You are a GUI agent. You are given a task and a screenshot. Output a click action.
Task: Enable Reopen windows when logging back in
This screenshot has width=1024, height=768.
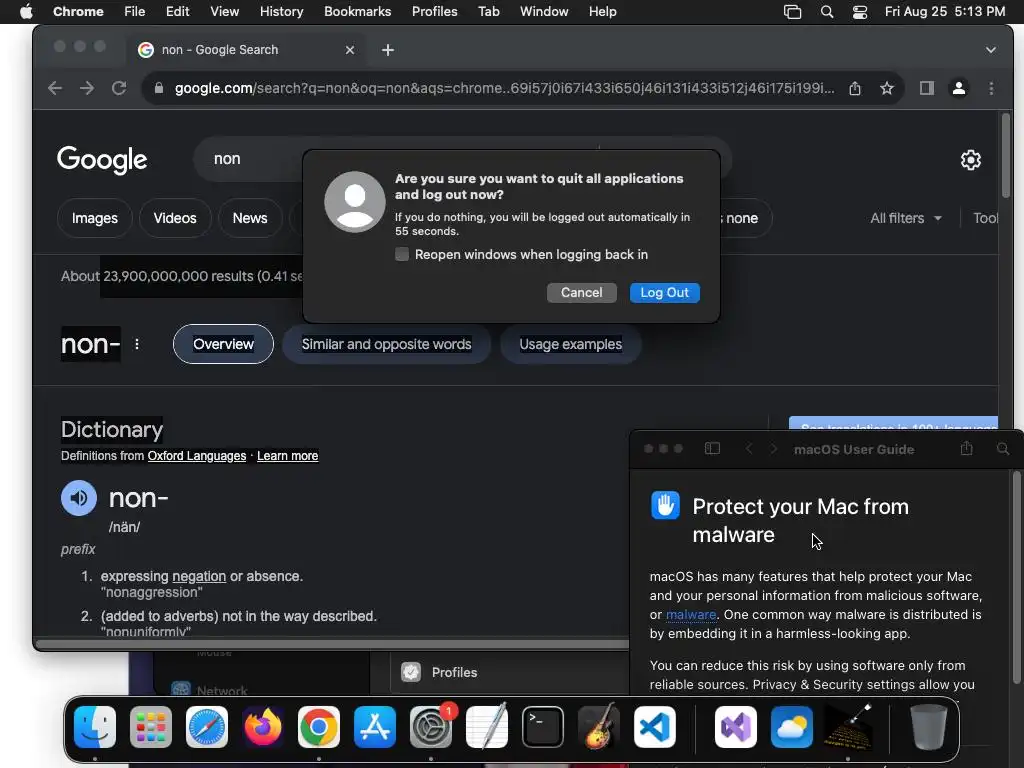point(402,255)
